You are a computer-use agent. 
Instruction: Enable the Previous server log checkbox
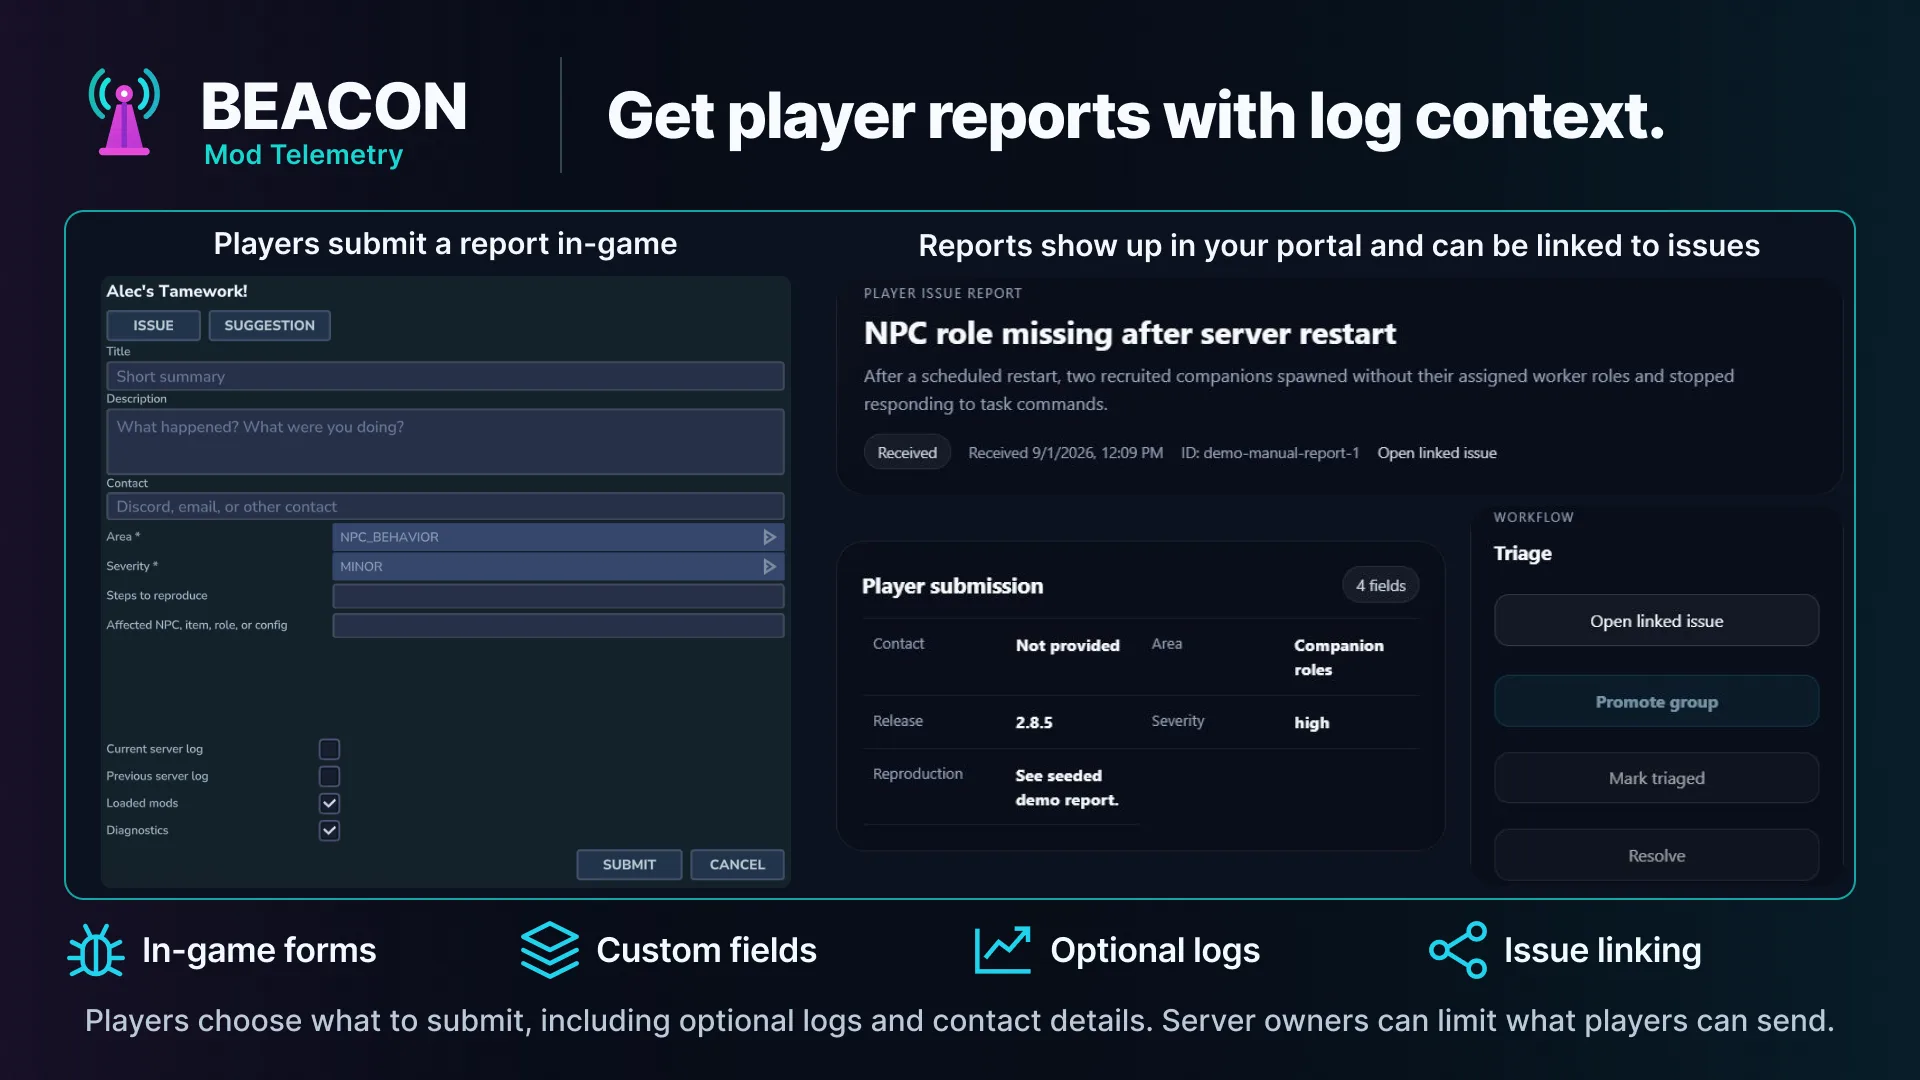(329, 776)
